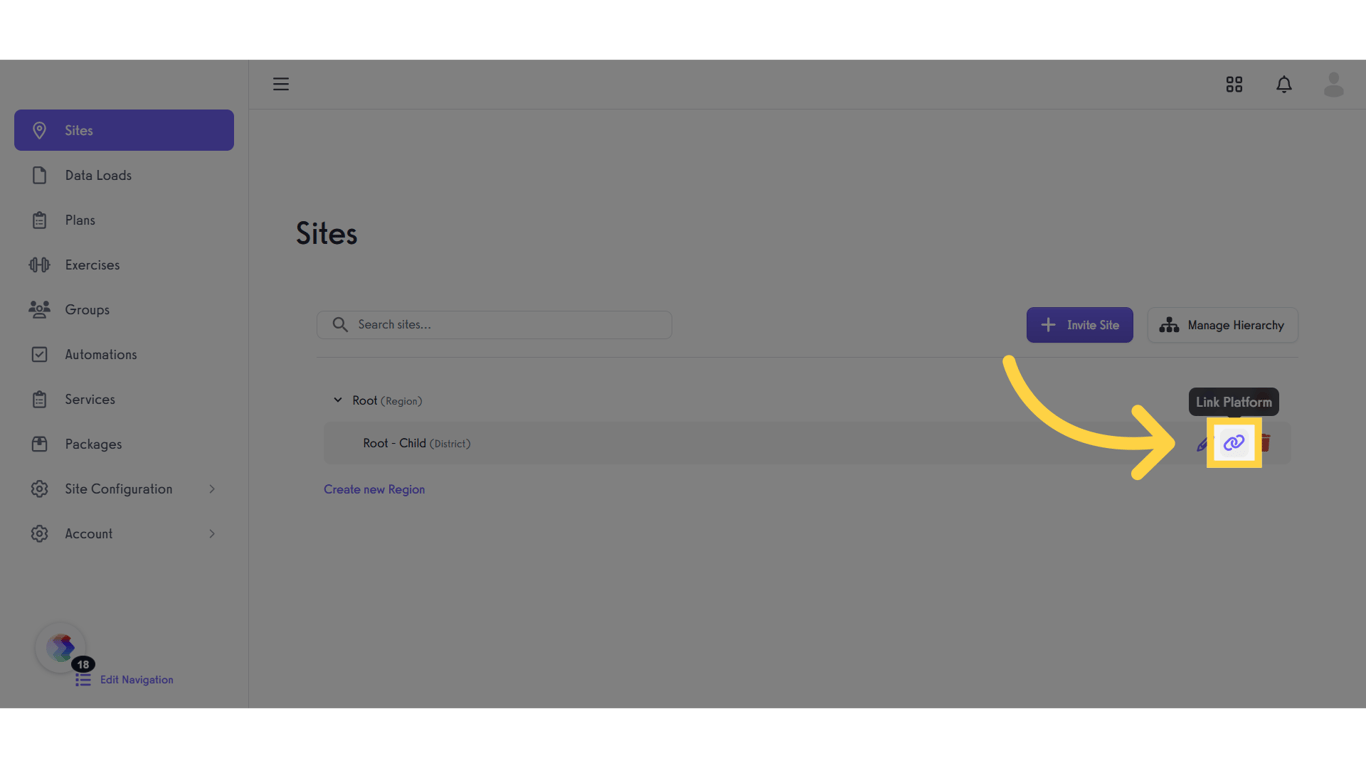This screenshot has height=768, width=1366.
Task: Open the Data Loads section
Action: (x=97, y=175)
